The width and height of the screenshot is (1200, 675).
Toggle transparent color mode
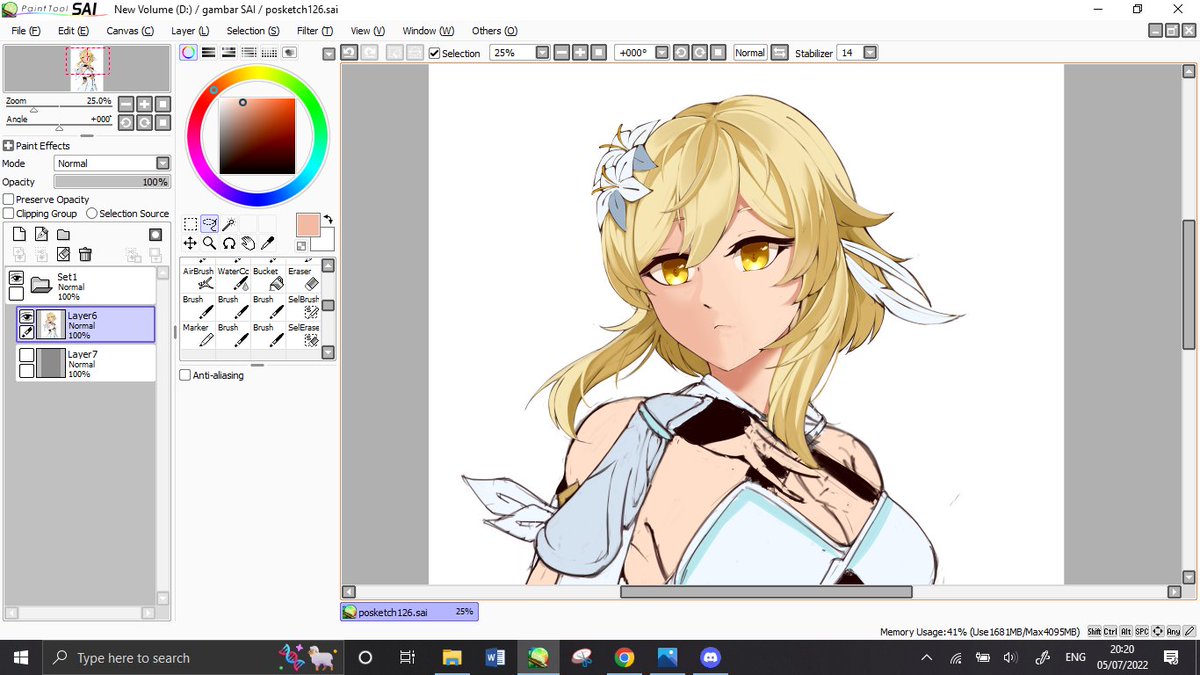point(301,246)
